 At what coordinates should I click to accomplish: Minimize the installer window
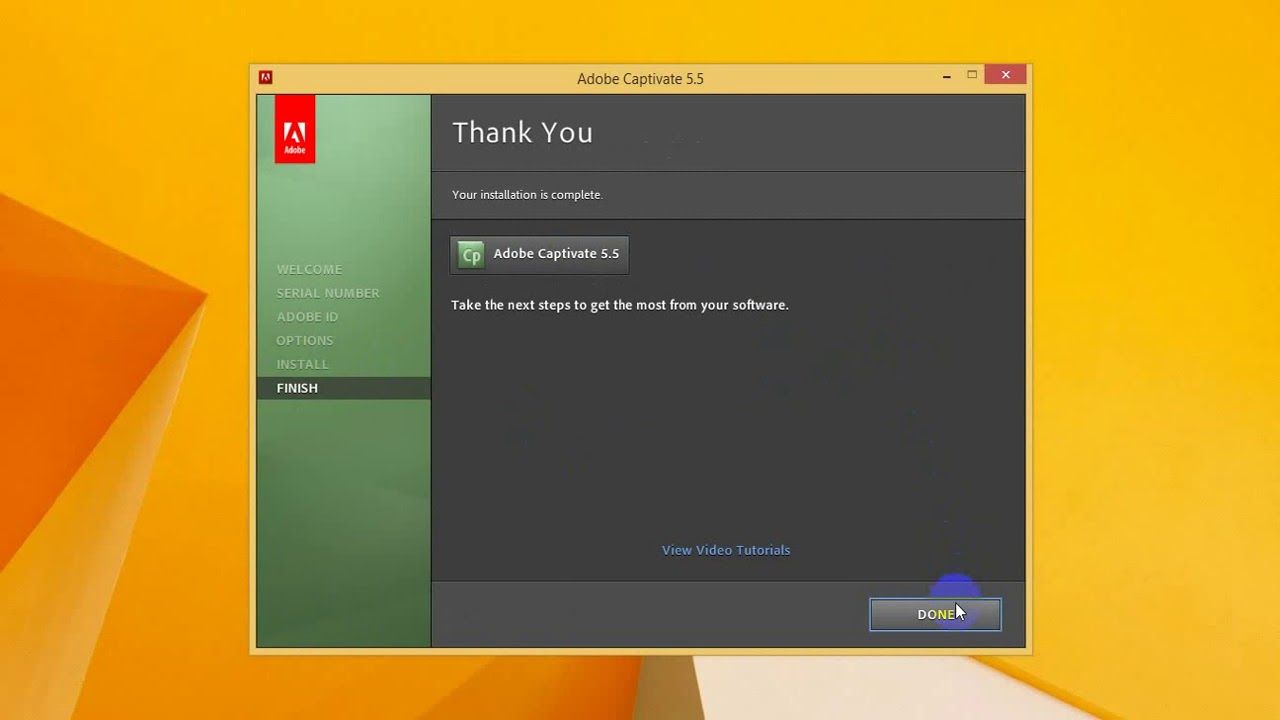point(945,74)
